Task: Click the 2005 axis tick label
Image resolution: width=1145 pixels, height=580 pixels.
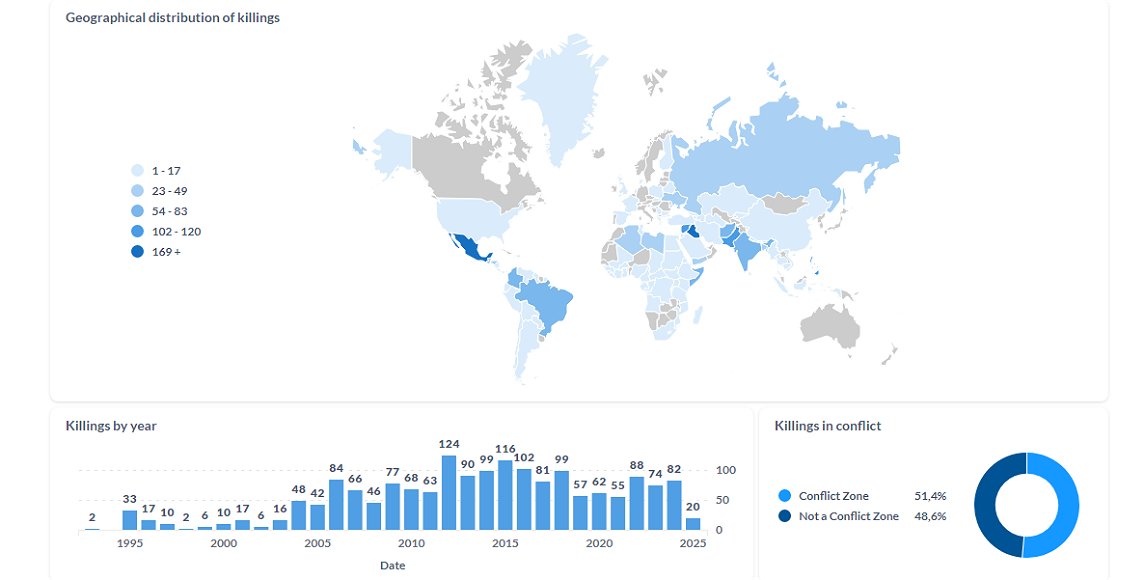Action: (318, 543)
